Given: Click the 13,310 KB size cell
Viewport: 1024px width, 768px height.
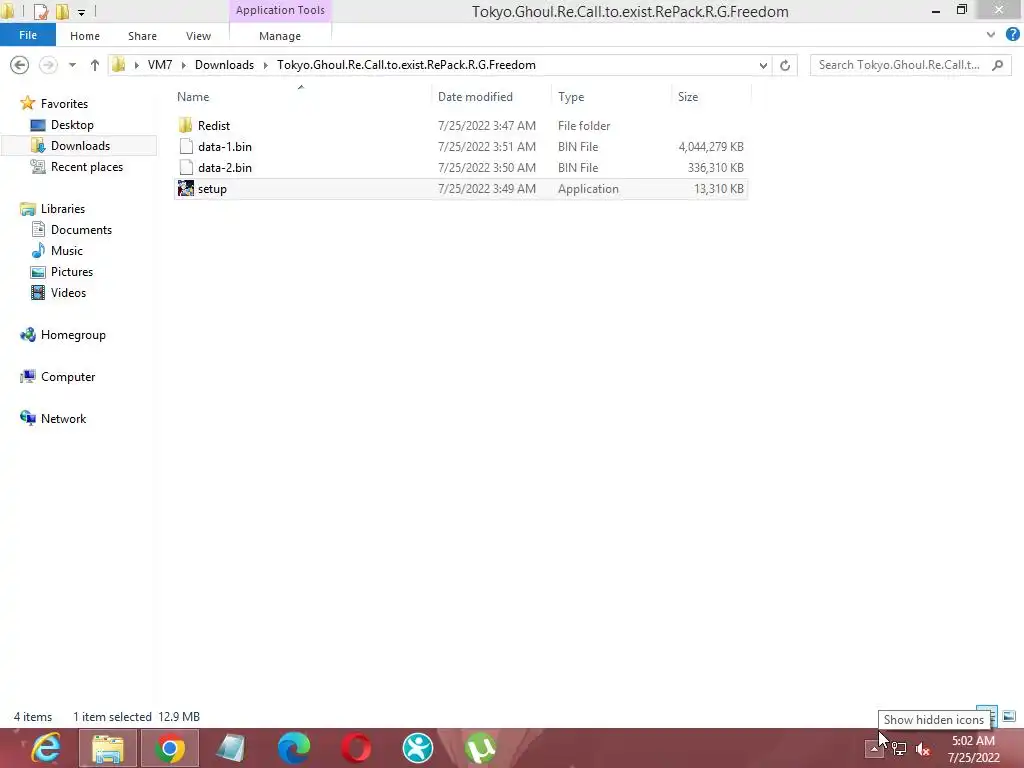Looking at the screenshot, I should click(x=718, y=189).
